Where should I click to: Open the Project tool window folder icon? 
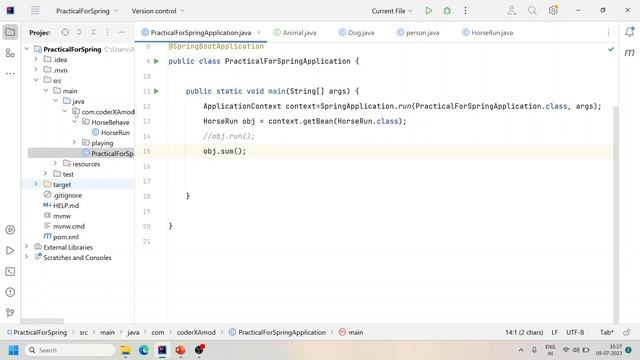click(10, 32)
